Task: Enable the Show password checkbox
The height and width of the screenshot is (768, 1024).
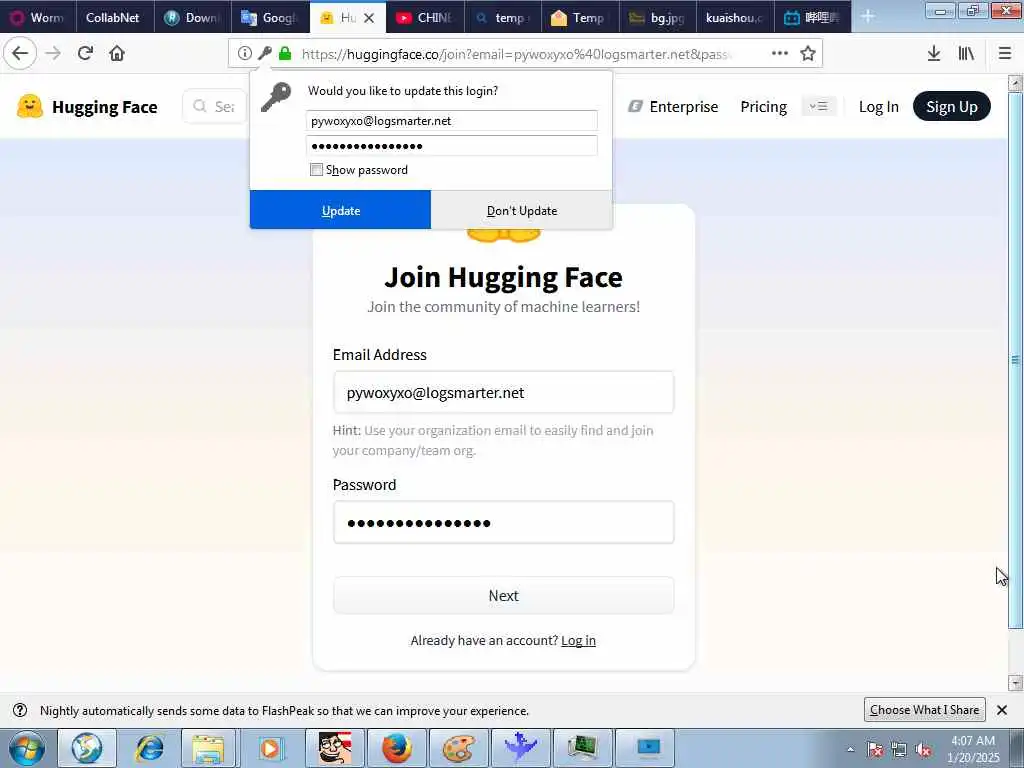Action: click(x=316, y=170)
